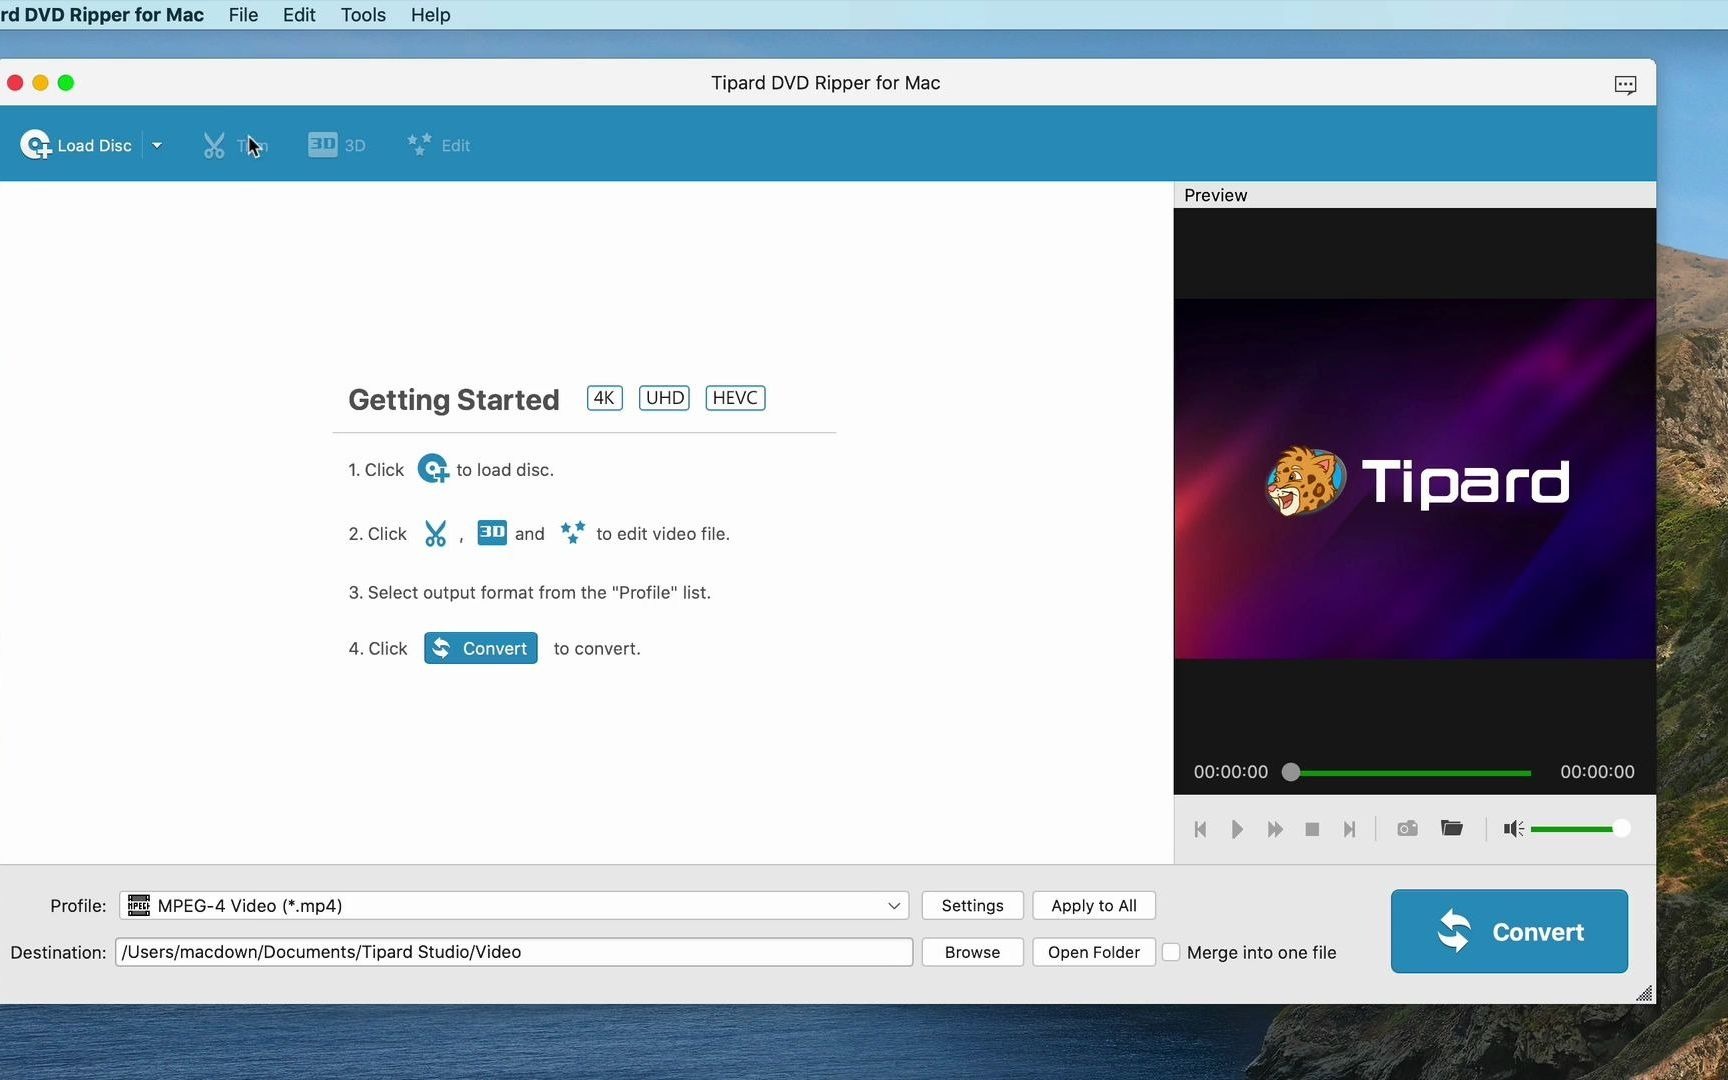Viewport: 1728px width, 1080px height.
Task: Open the Help menu
Action: (x=429, y=14)
